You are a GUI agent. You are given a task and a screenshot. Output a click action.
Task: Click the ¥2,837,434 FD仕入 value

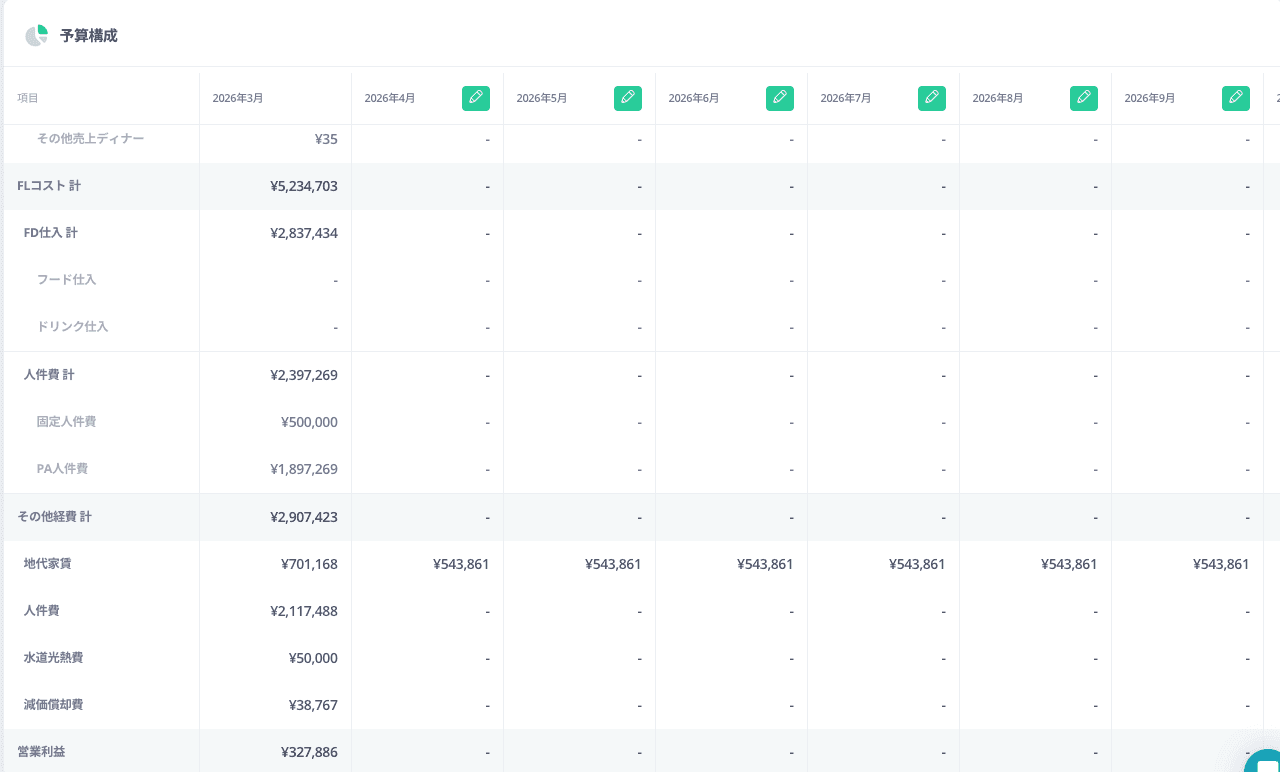[x=304, y=233]
